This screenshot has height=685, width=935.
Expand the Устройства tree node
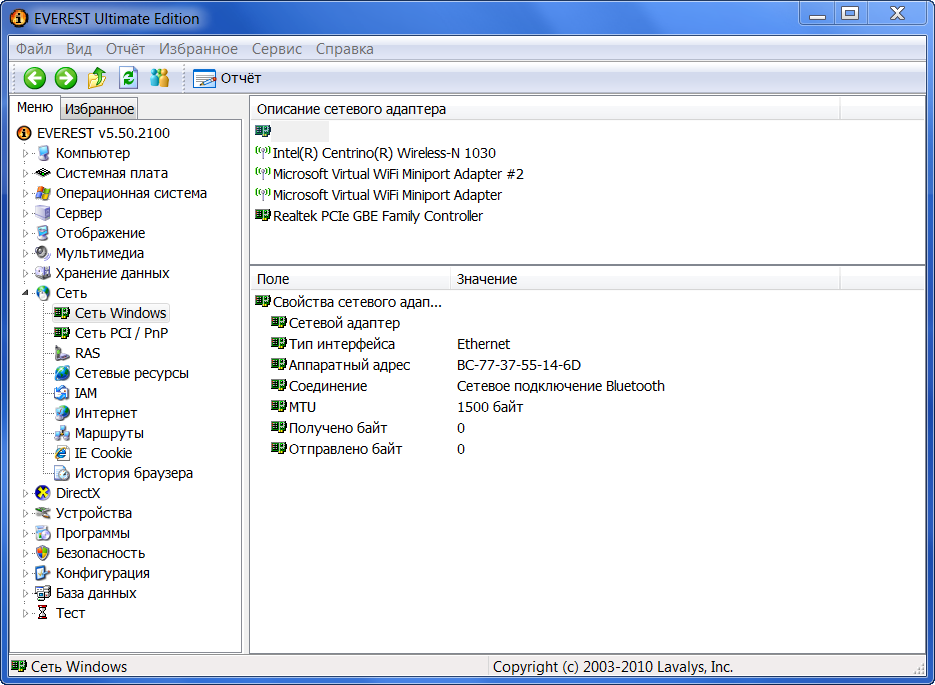[x=25, y=513]
